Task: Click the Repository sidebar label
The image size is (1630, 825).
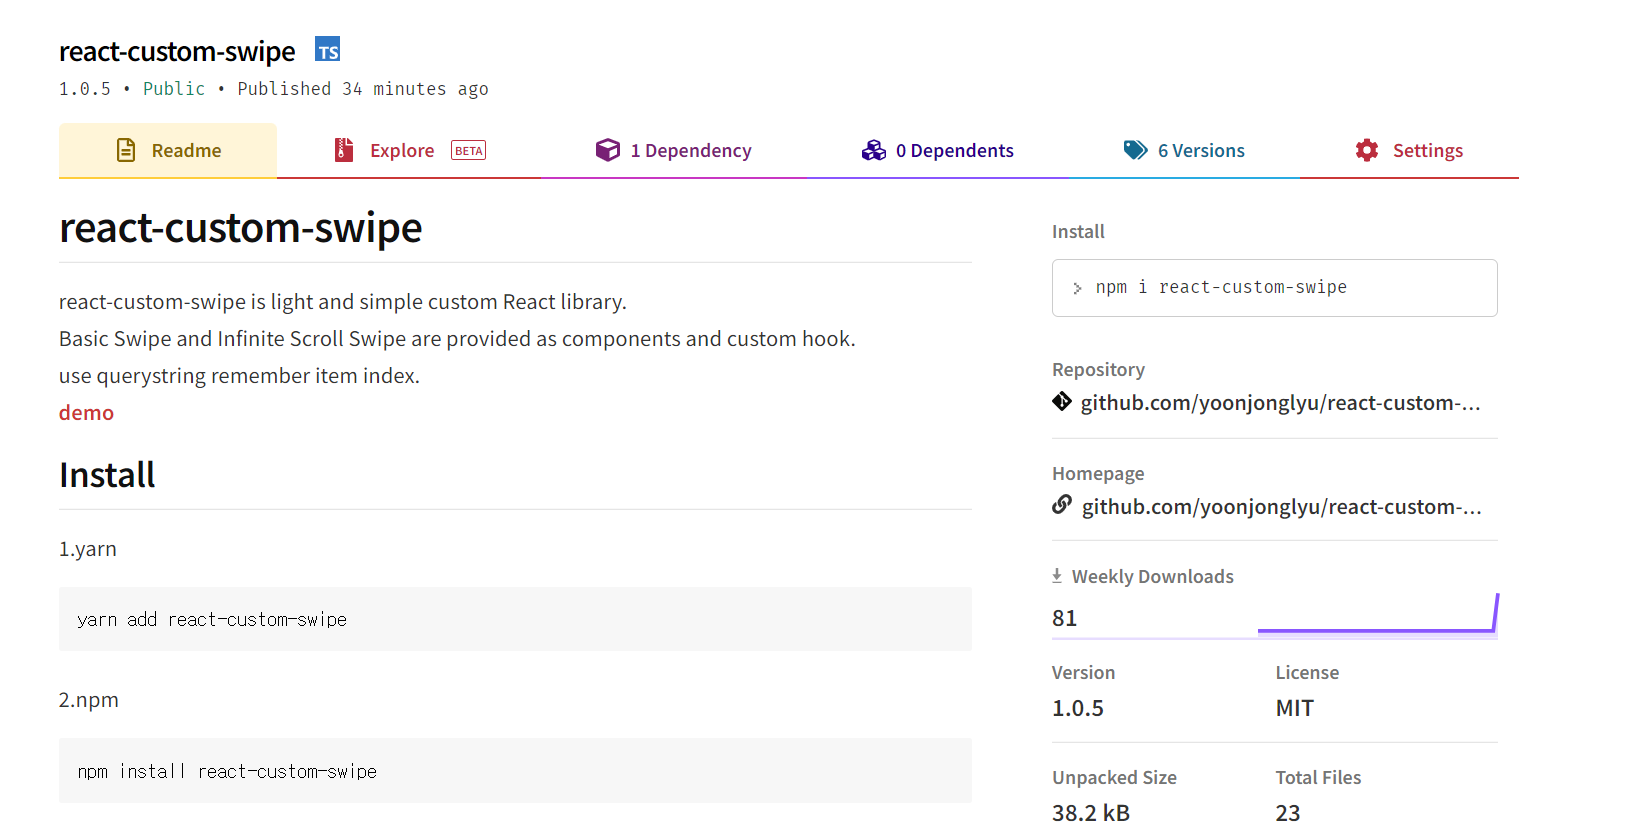Action: 1098,370
